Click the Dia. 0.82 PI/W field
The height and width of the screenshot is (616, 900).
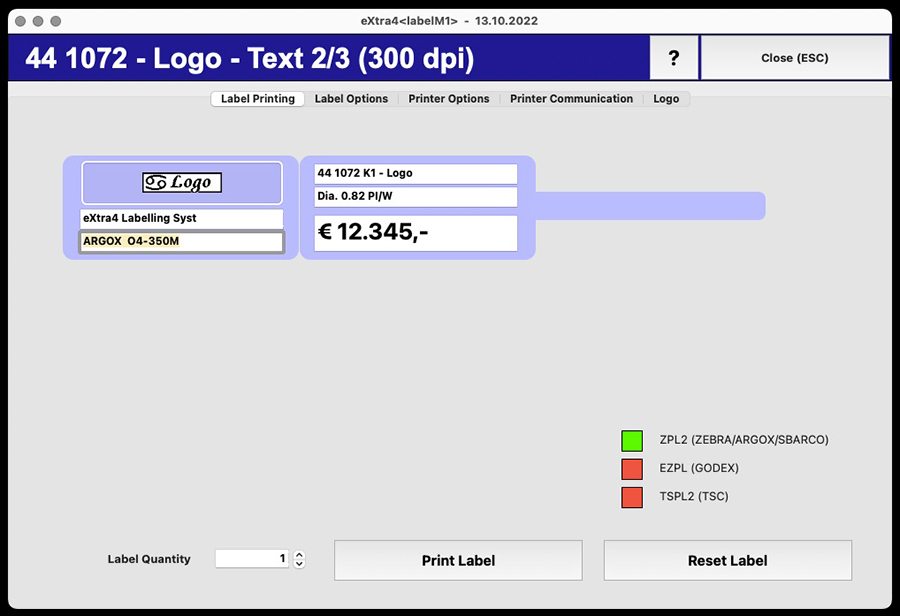pyautogui.click(x=415, y=196)
